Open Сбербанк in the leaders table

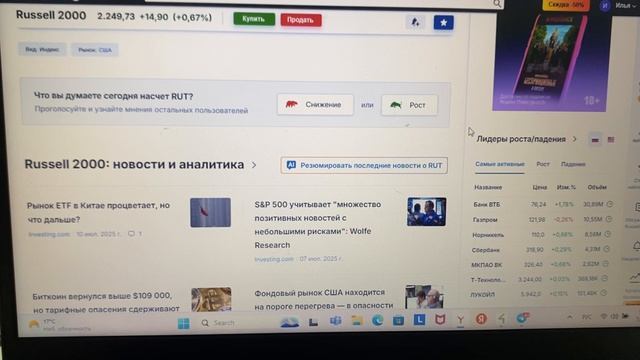point(485,250)
